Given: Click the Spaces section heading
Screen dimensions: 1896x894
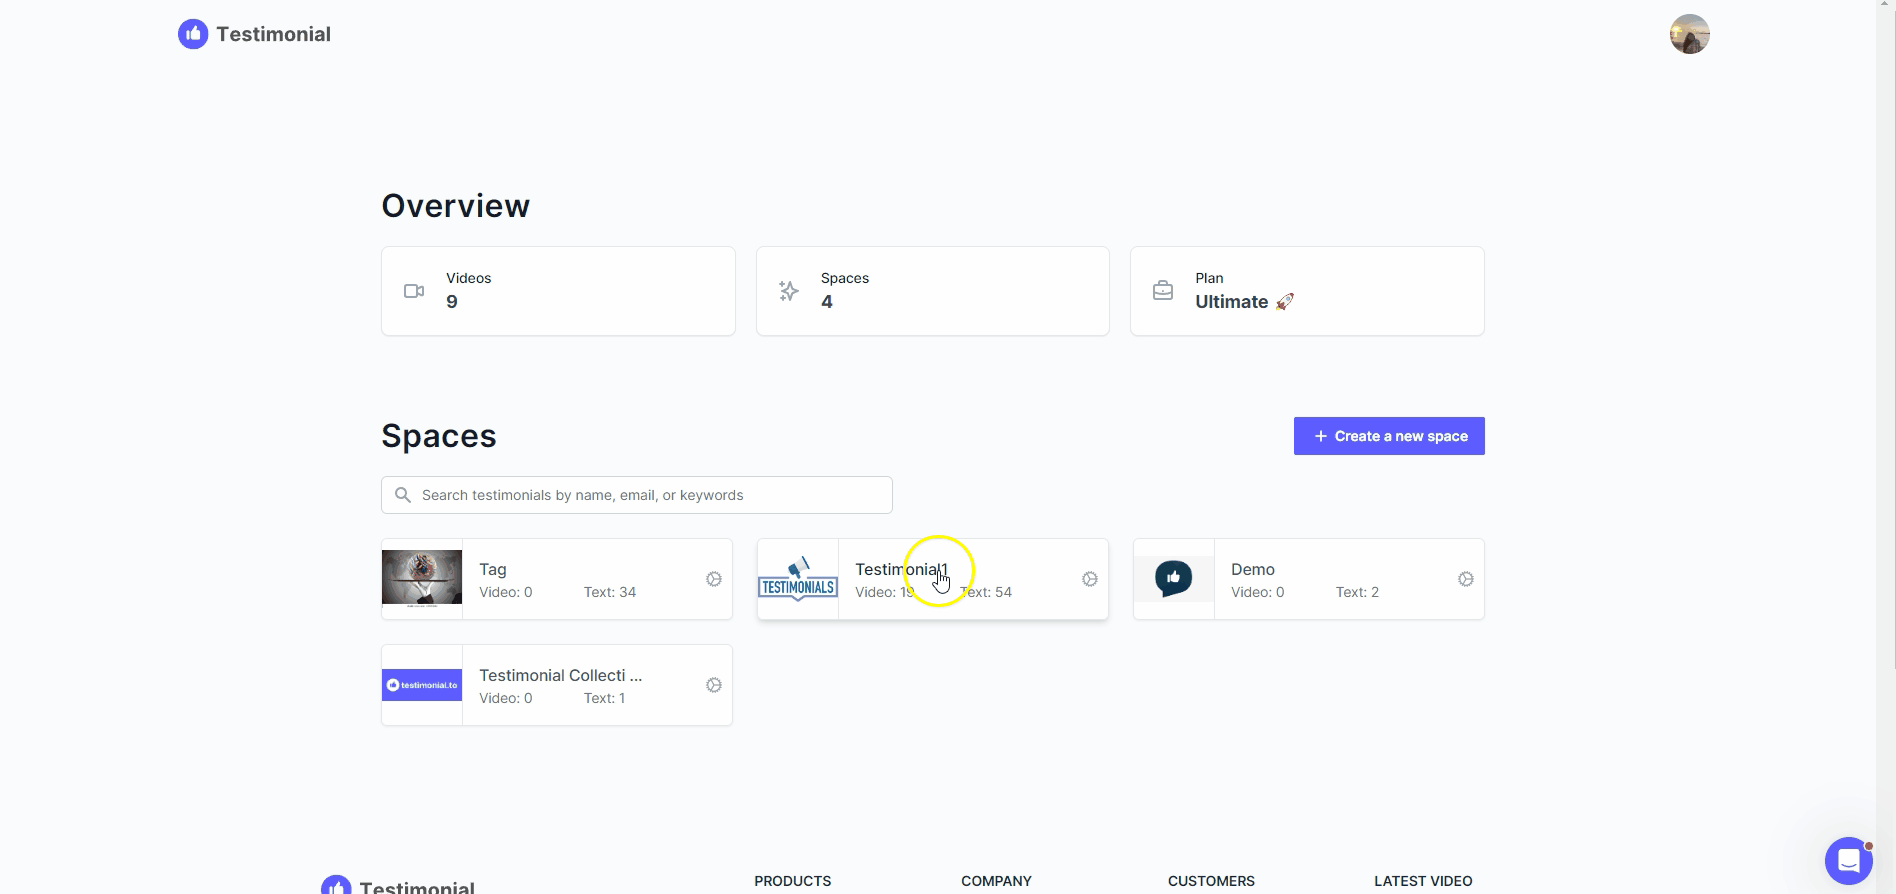Looking at the screenshot, I should tap(439, 436).
